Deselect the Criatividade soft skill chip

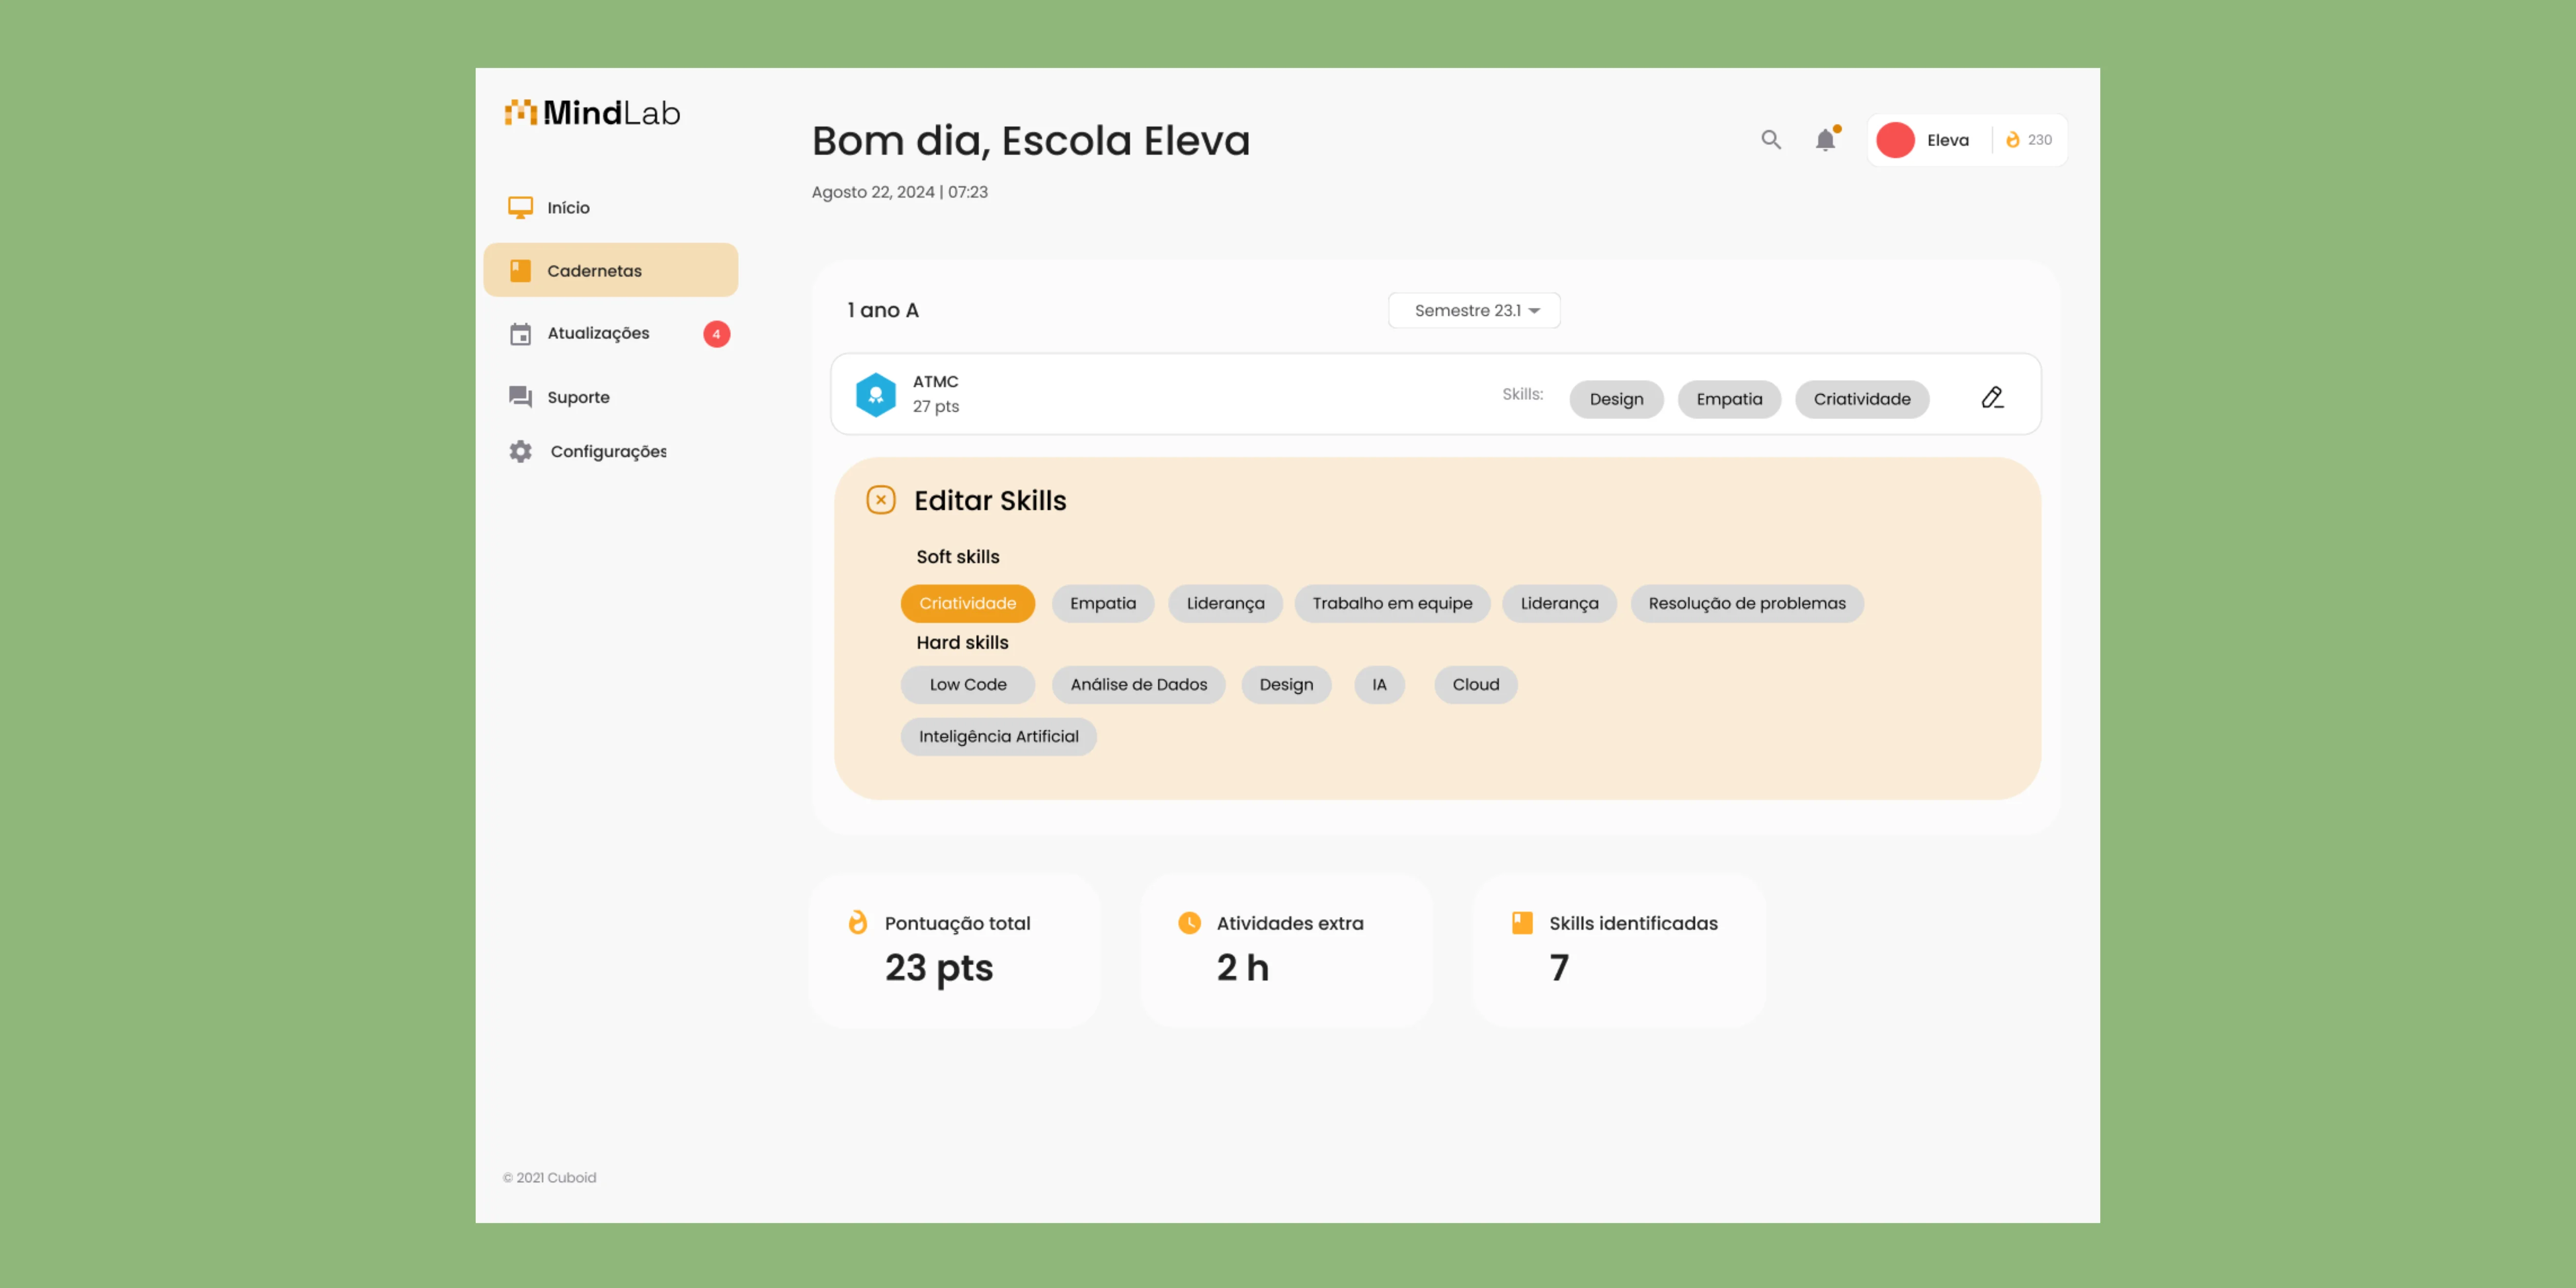967,603
